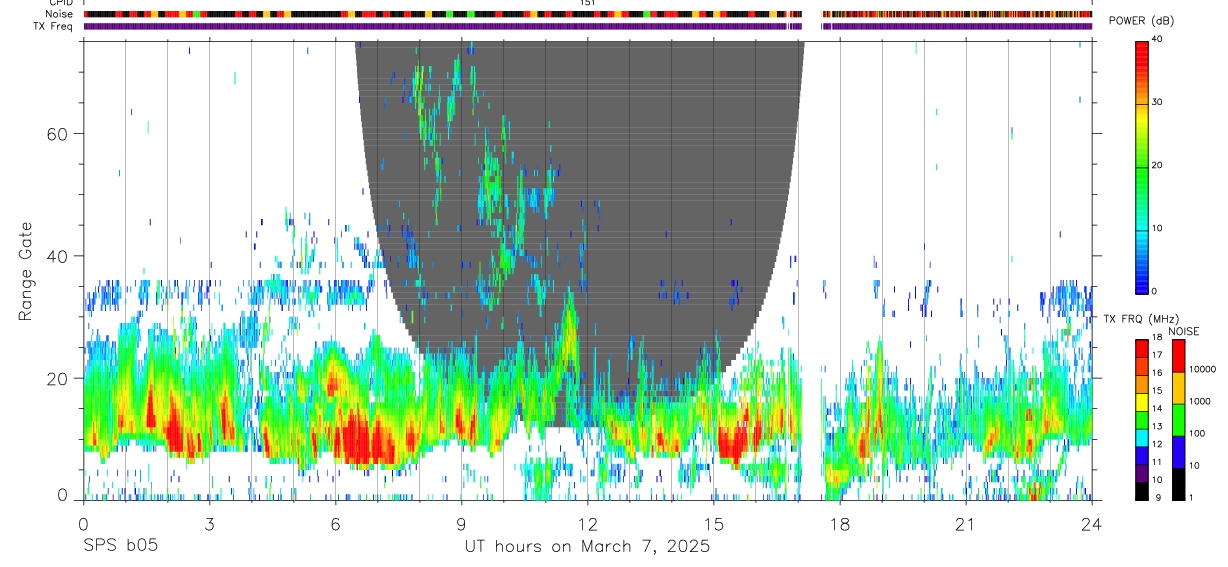Click the '9' tick on the UT hours axis
This screenshot has width=1228, height=567.
[461, 525]
